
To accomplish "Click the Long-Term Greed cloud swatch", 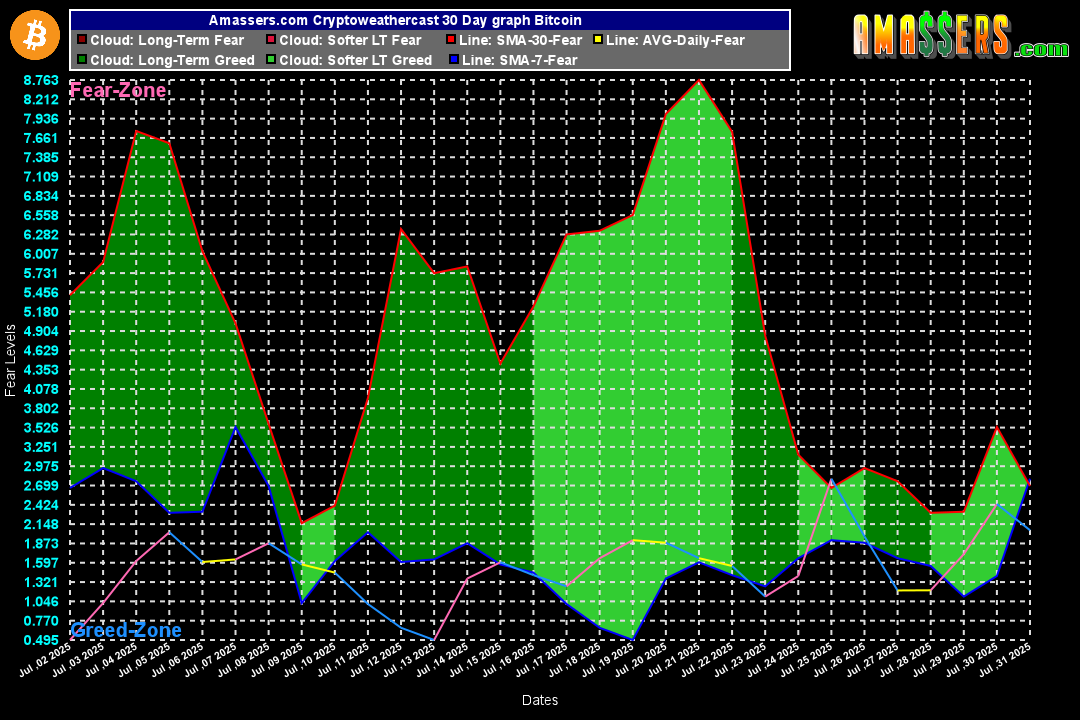I will (82, 60).
